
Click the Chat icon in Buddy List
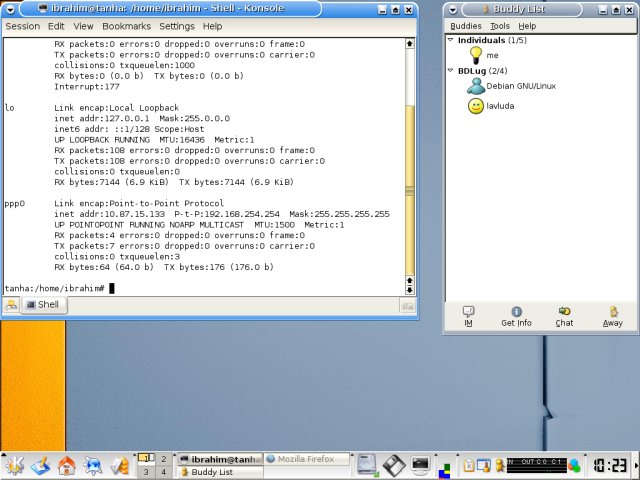[564, 316]
